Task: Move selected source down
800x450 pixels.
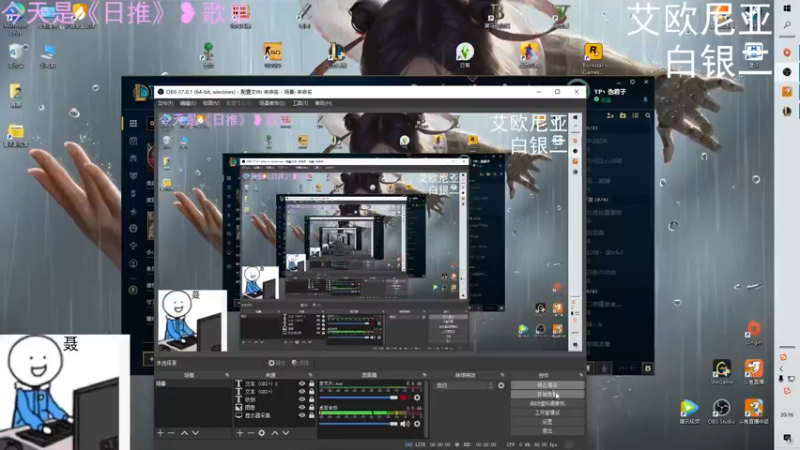Action: [286, 433]
